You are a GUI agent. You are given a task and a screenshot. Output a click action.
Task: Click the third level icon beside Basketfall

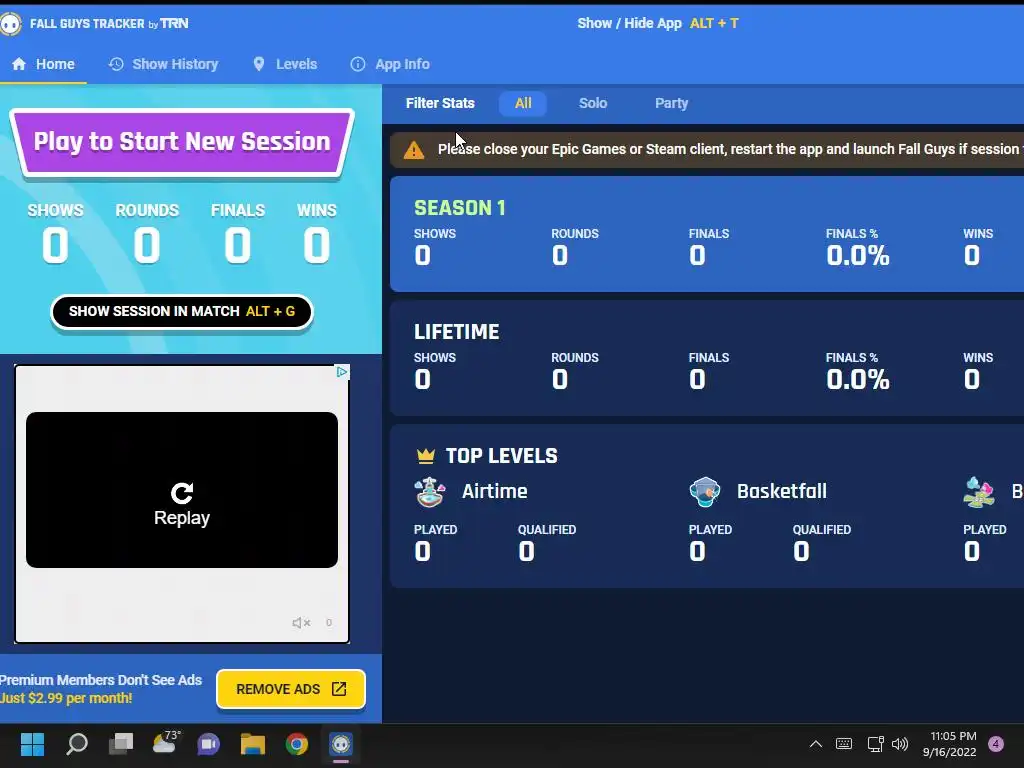tap(979, 492)
